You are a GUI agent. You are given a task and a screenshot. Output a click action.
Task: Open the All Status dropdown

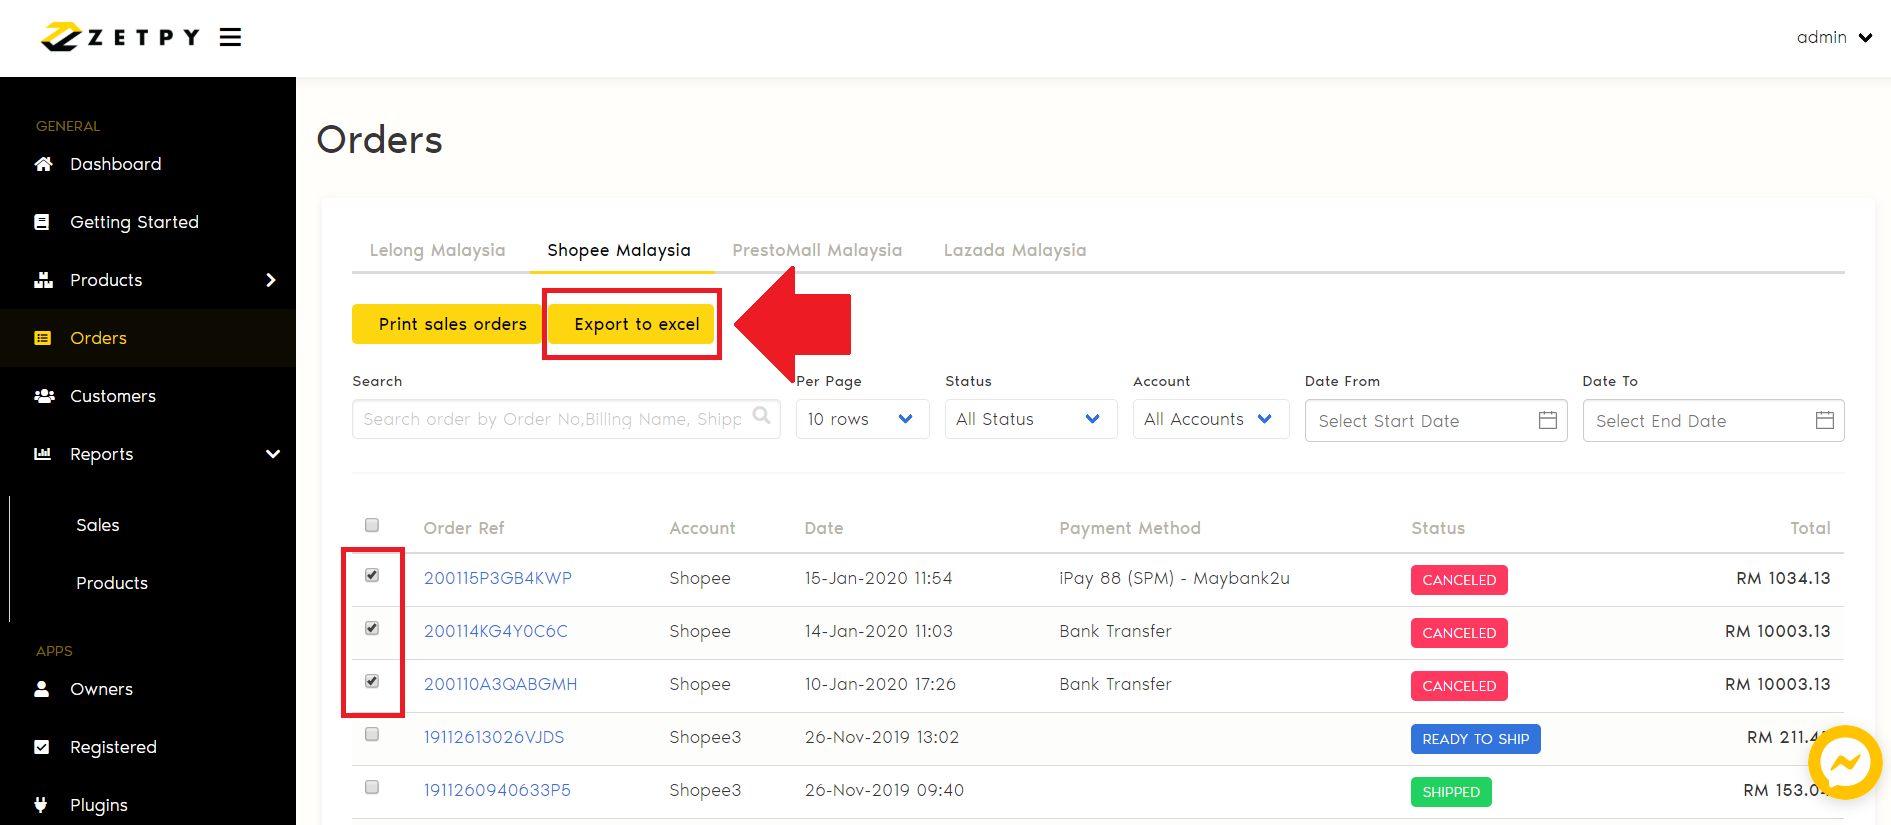(1030, 419)
